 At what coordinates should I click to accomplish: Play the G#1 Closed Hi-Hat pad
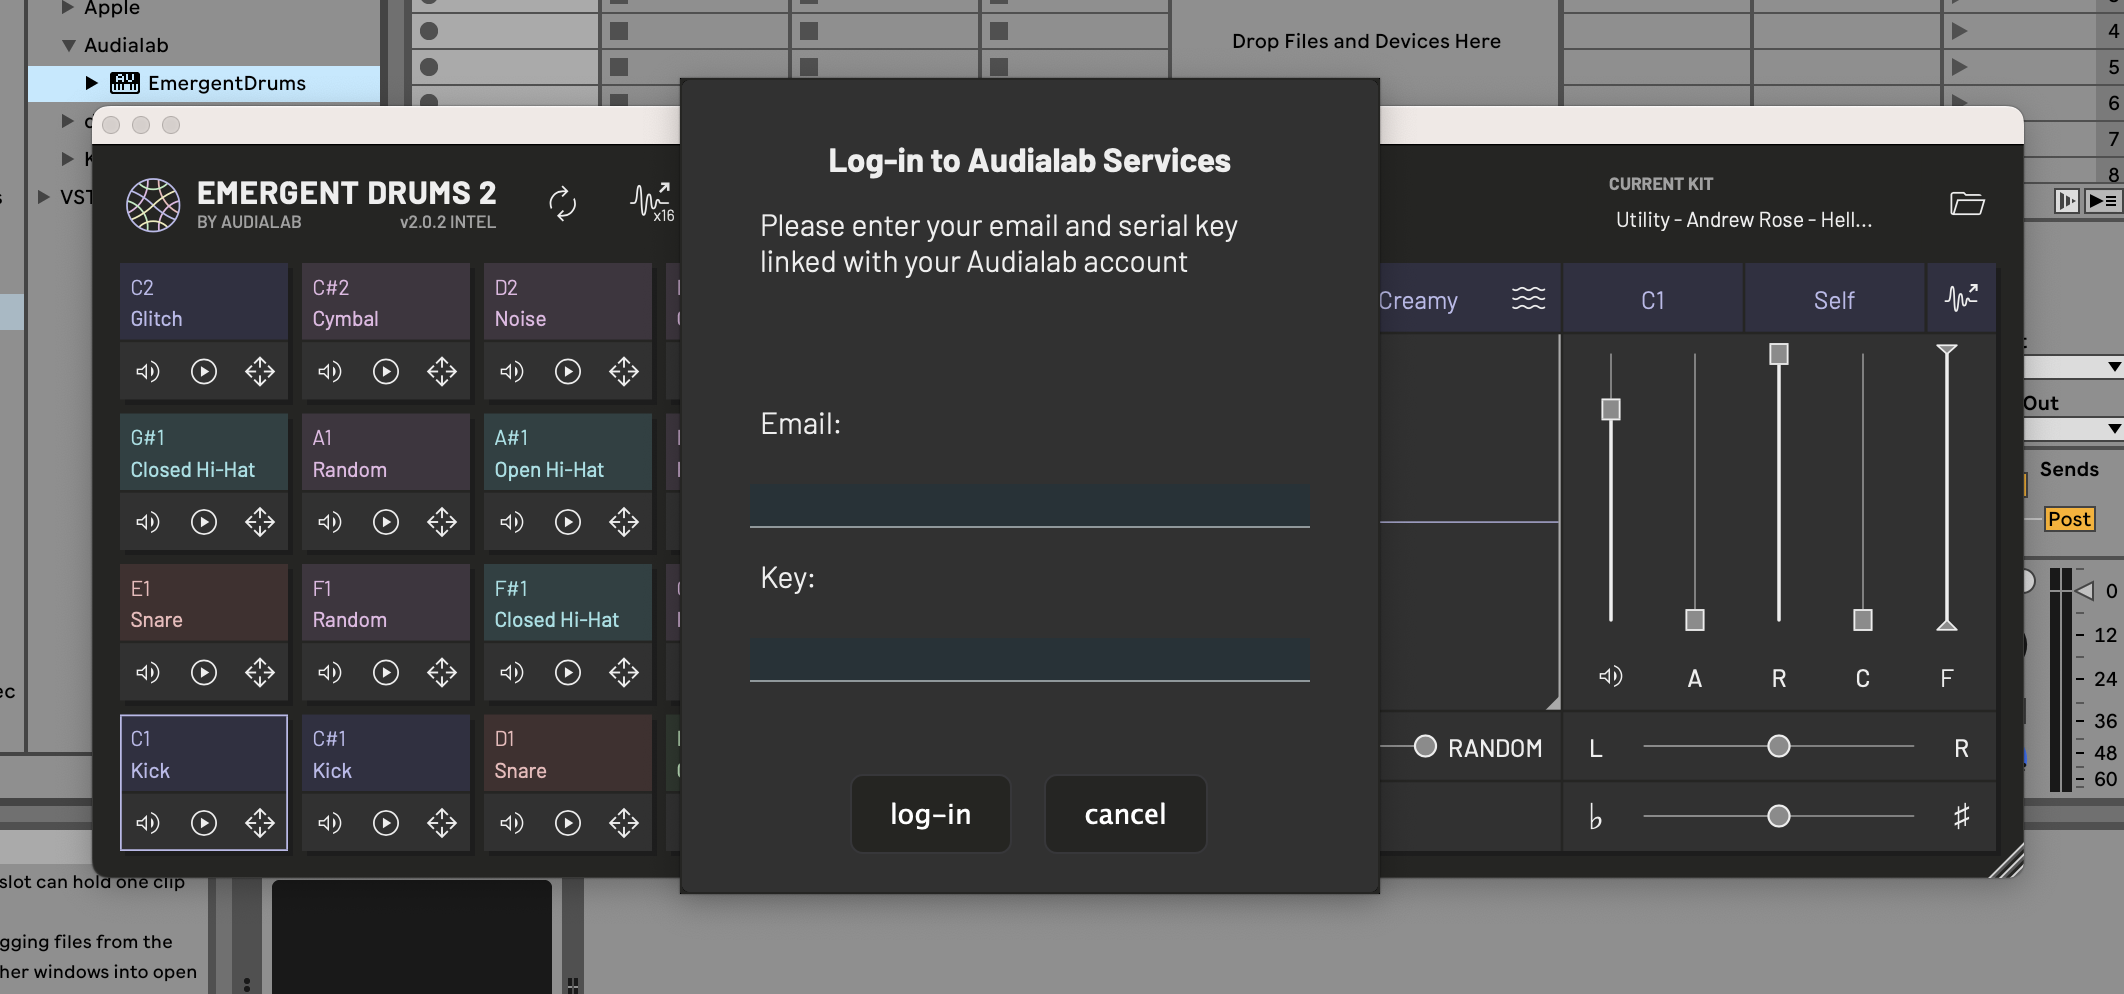[x=204, y=522]
